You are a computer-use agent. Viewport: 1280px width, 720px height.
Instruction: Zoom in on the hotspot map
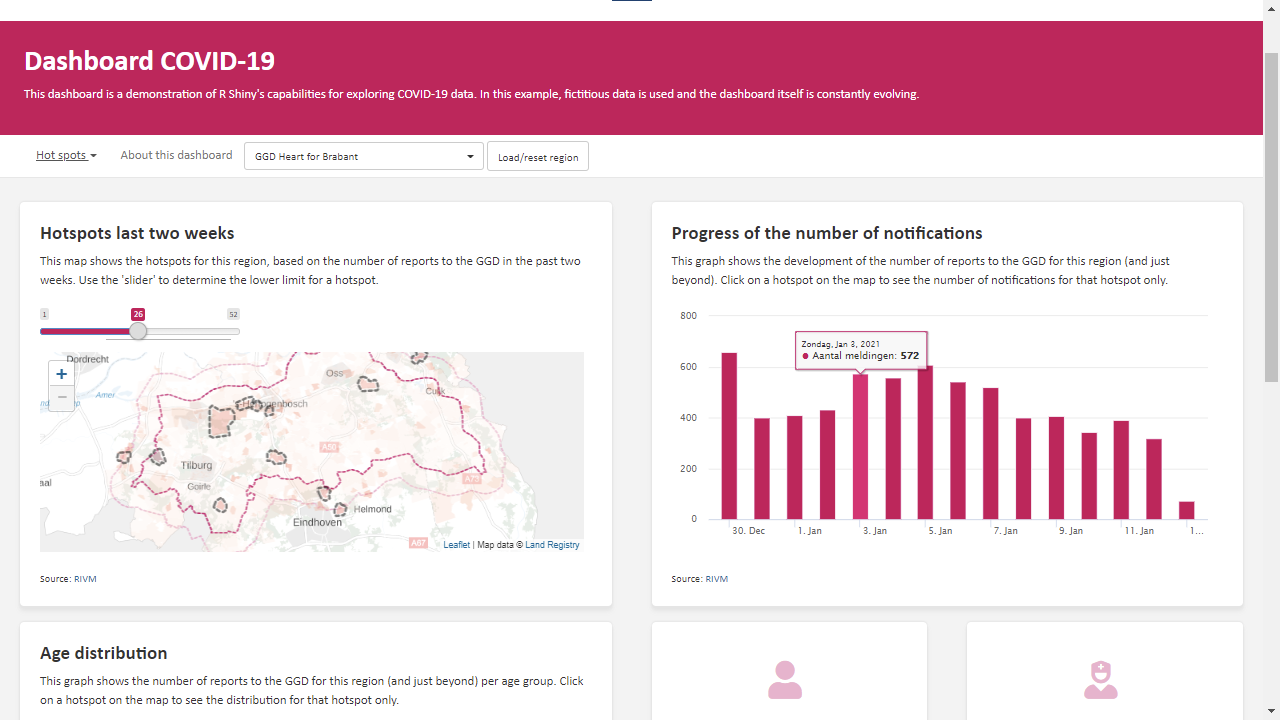point(61,373)
